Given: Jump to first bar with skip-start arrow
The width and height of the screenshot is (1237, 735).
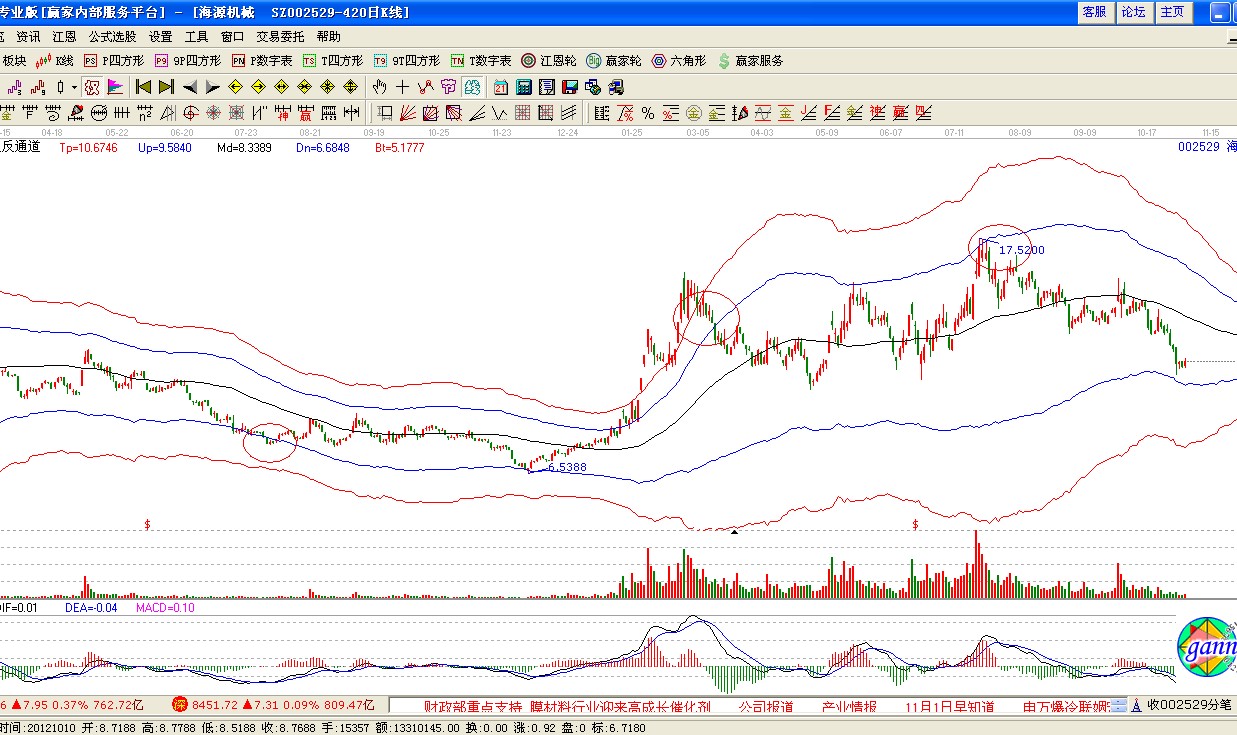Looking at the screenshot, I should click(x=143, y=87).
